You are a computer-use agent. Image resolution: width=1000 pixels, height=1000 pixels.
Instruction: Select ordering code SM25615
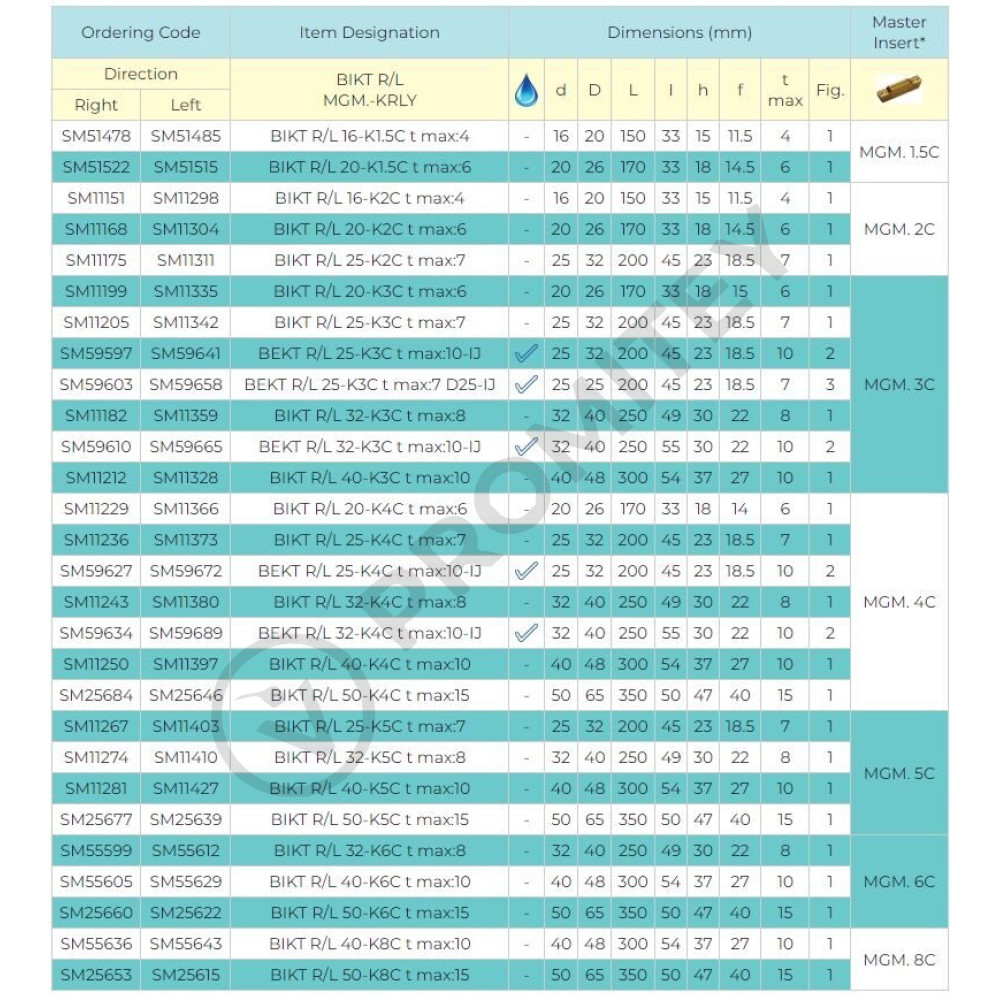click(x=186, y=974)
